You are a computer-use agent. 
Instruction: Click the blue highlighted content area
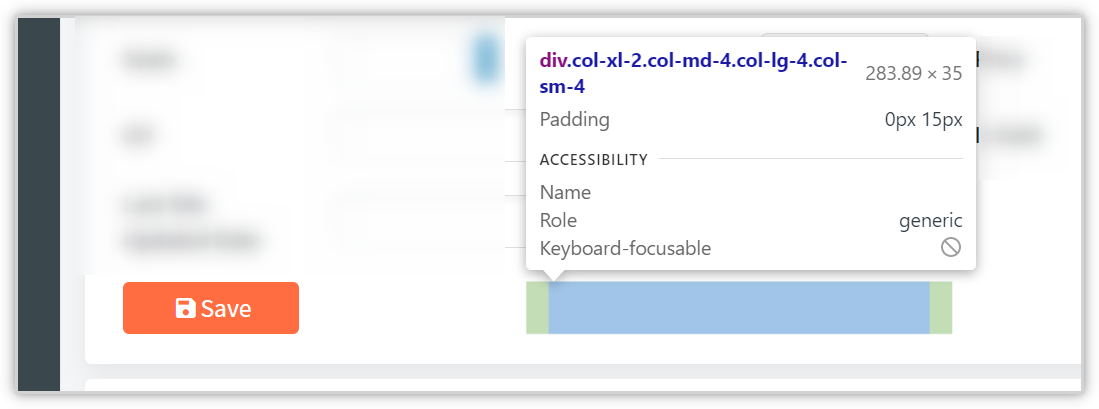(x=739, y=308)
